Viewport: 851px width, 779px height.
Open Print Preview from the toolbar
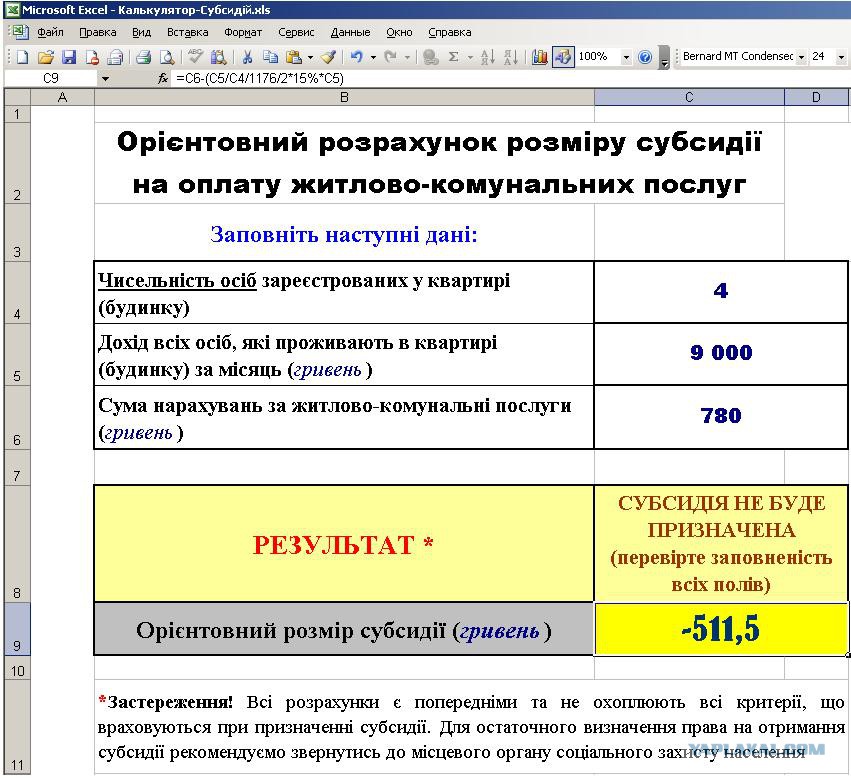(x=167, y=57)
